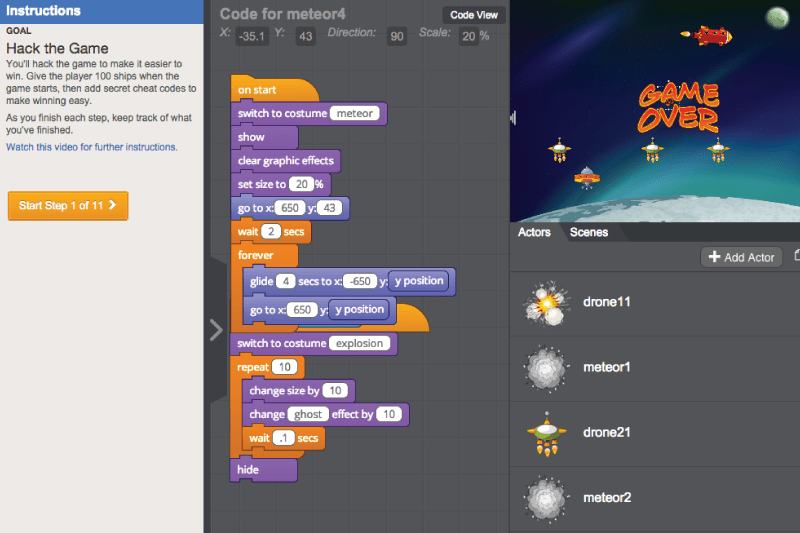800x533 pixels.
Task: Expand the block palette side arrow
Action: pos(216,329)
